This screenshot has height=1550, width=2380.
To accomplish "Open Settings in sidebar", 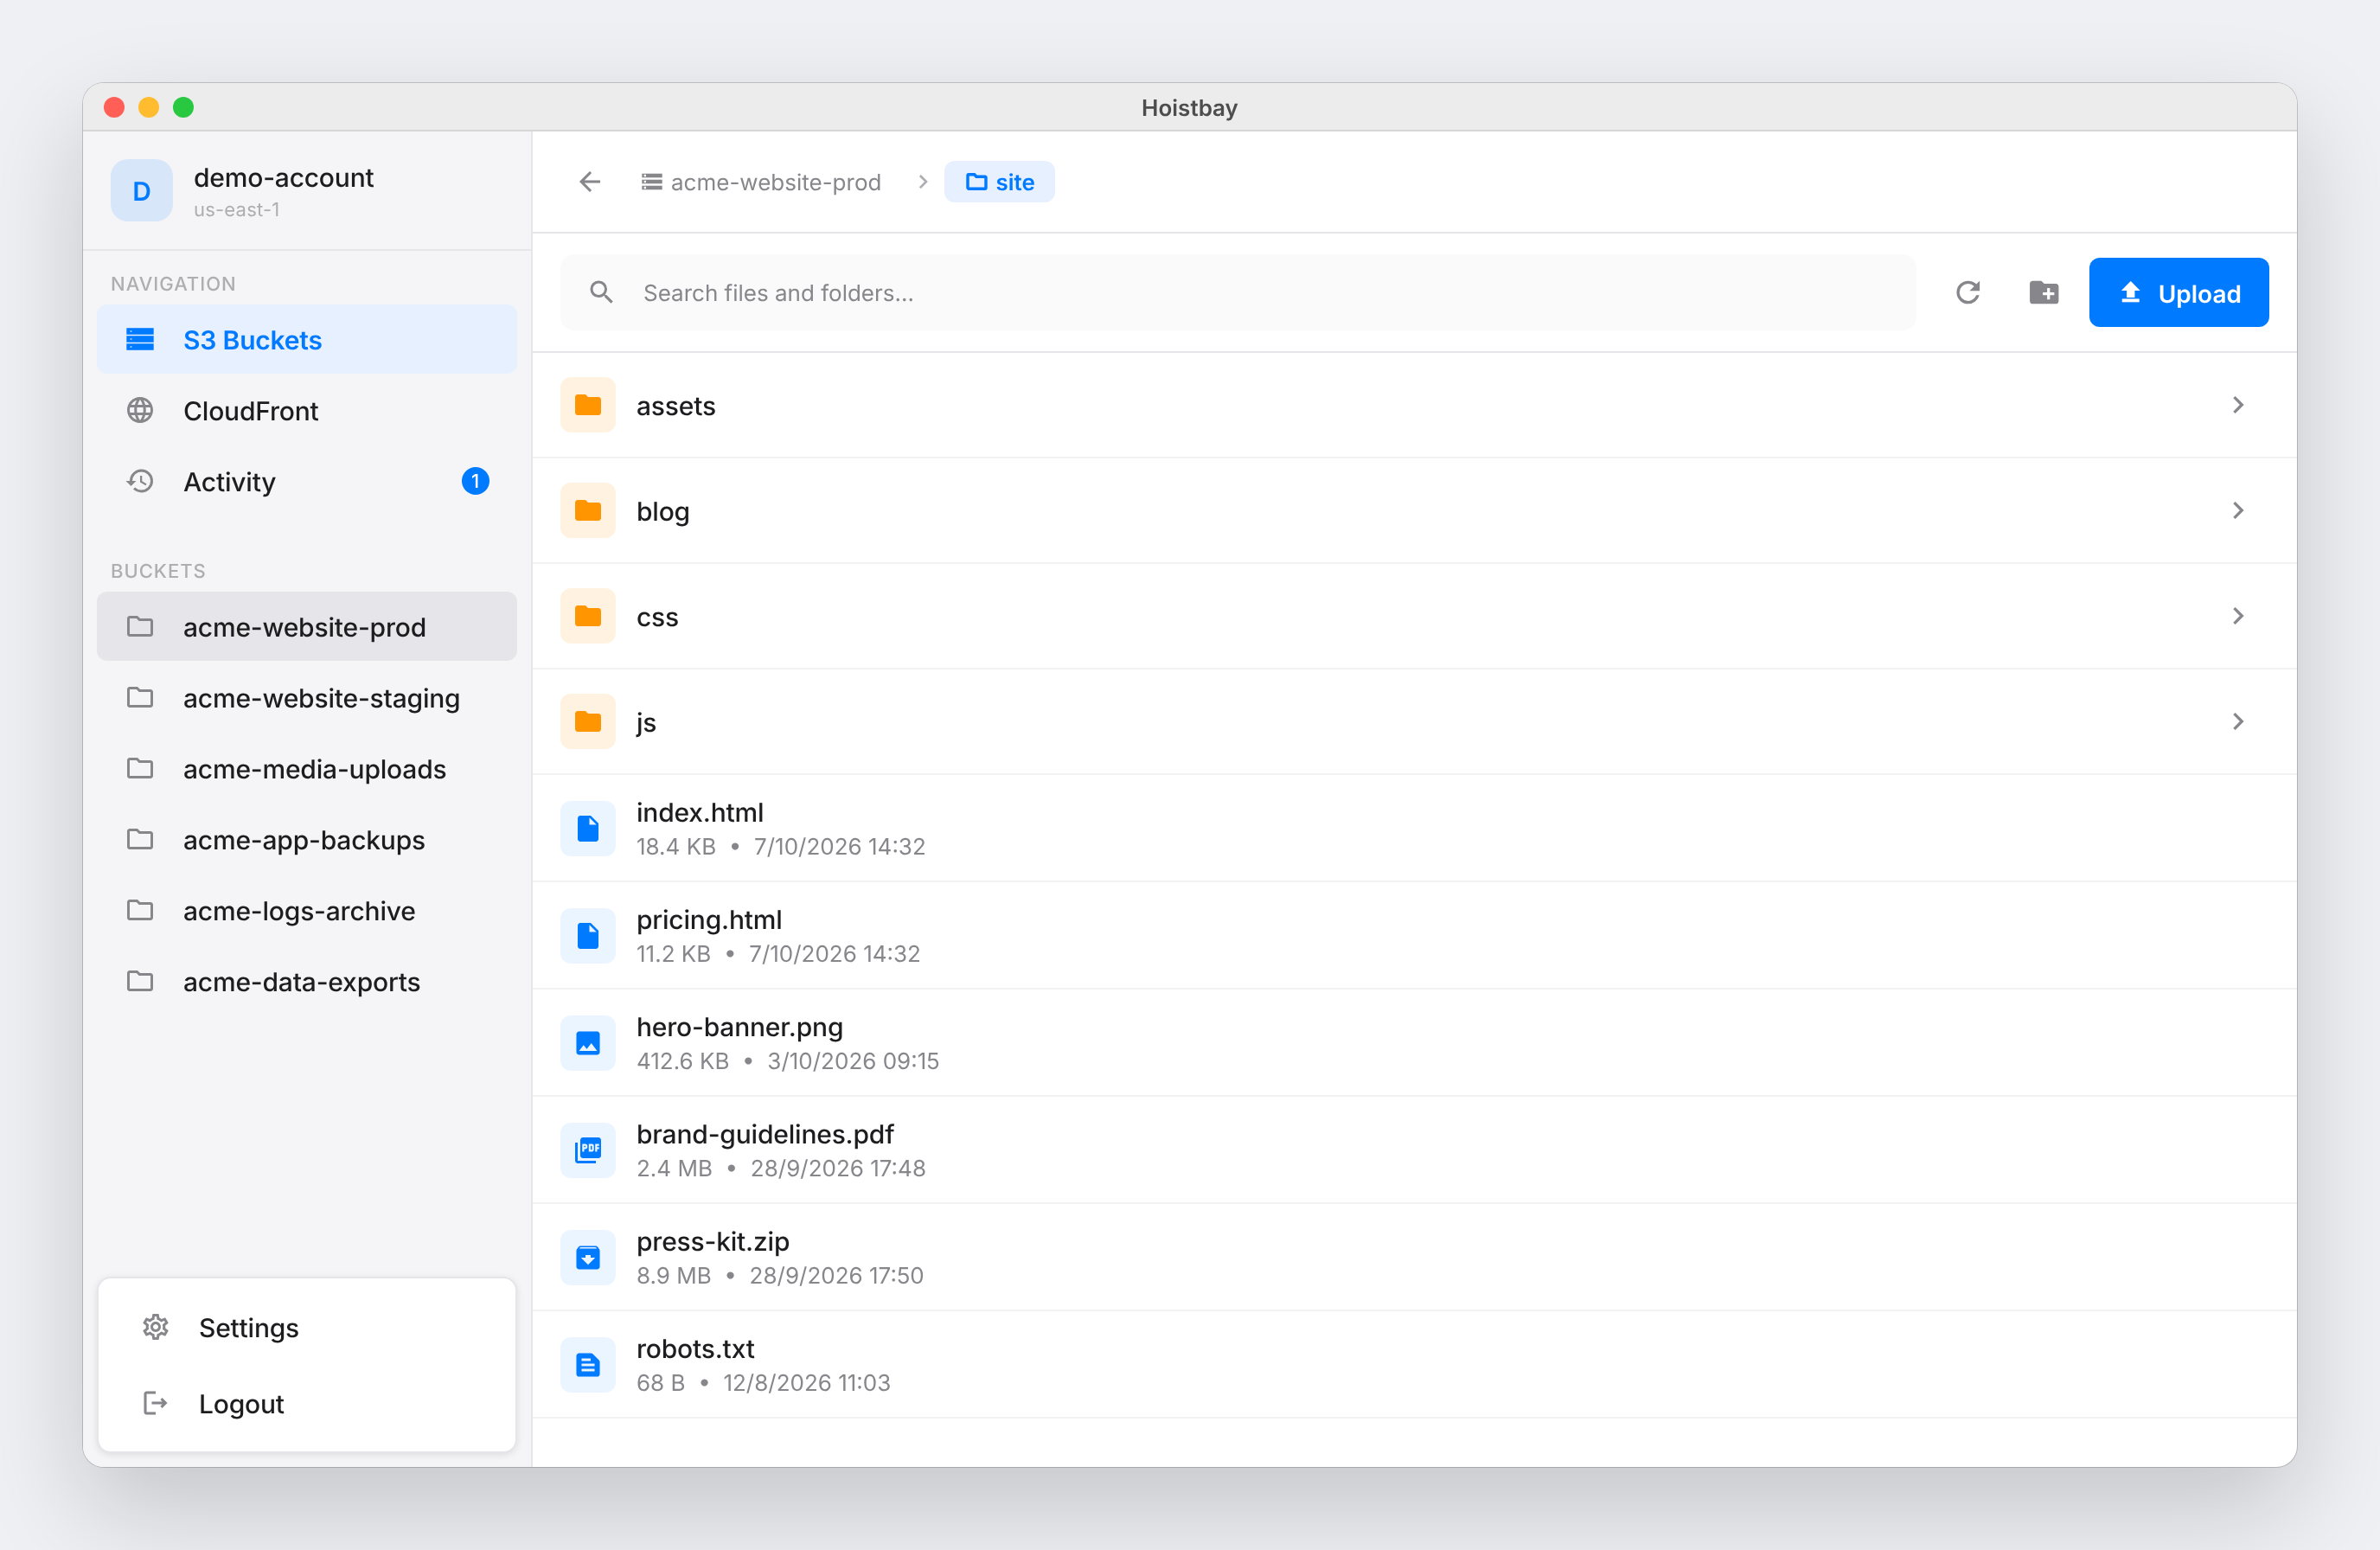I will 307,1328.
